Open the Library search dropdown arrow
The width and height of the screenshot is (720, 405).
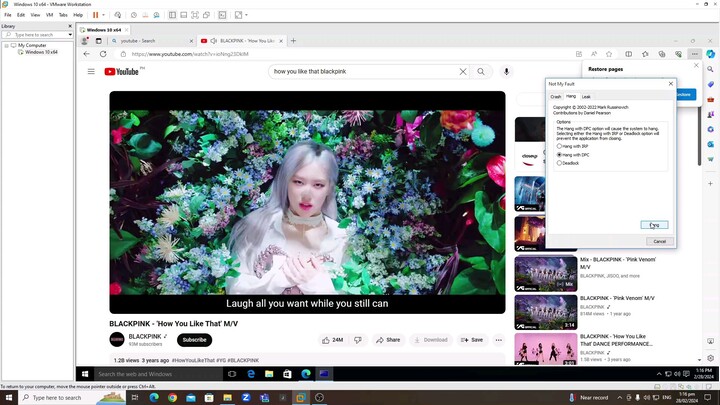(70, 35)
